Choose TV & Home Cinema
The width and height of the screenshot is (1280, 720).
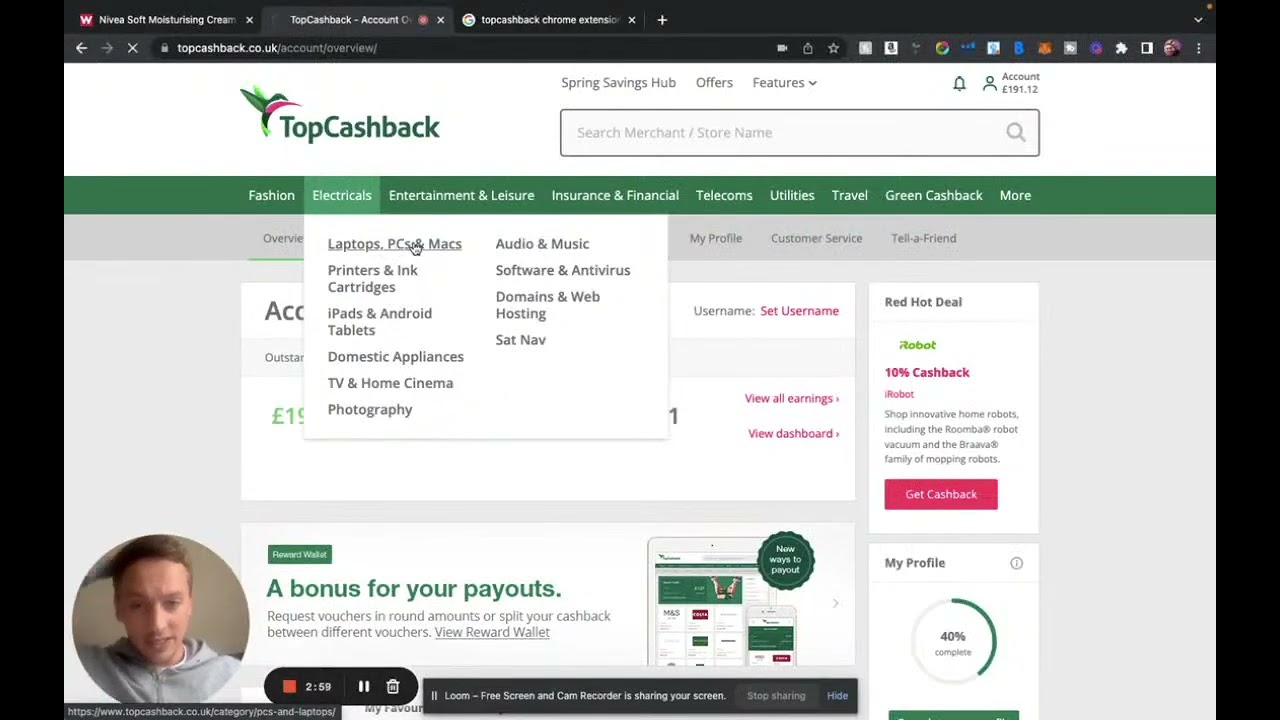[x=390, y=383]
